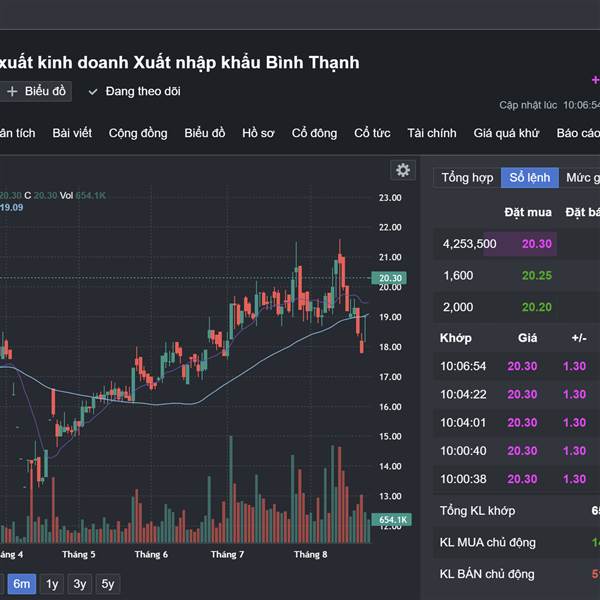Viewport: 600px width, 600px height.
Task: Click the Cập nhật lúc timestamp
Action: pos(549,105)
